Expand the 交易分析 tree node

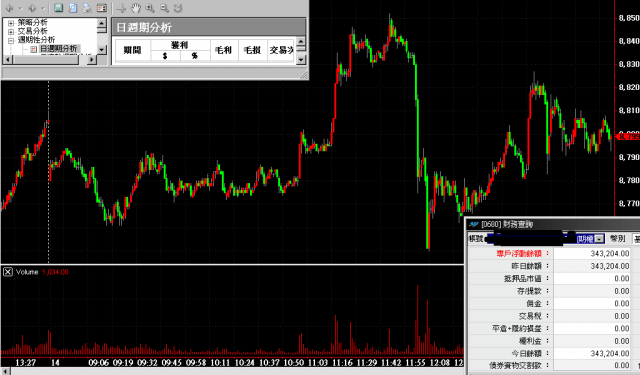pyautogui.click(x=11, y=31)
